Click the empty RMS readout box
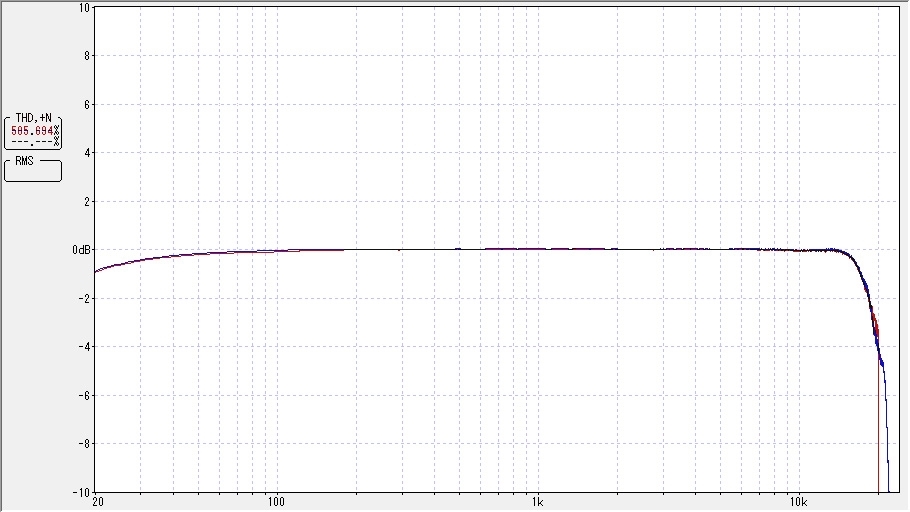The image size is (910, 512). 33,171
